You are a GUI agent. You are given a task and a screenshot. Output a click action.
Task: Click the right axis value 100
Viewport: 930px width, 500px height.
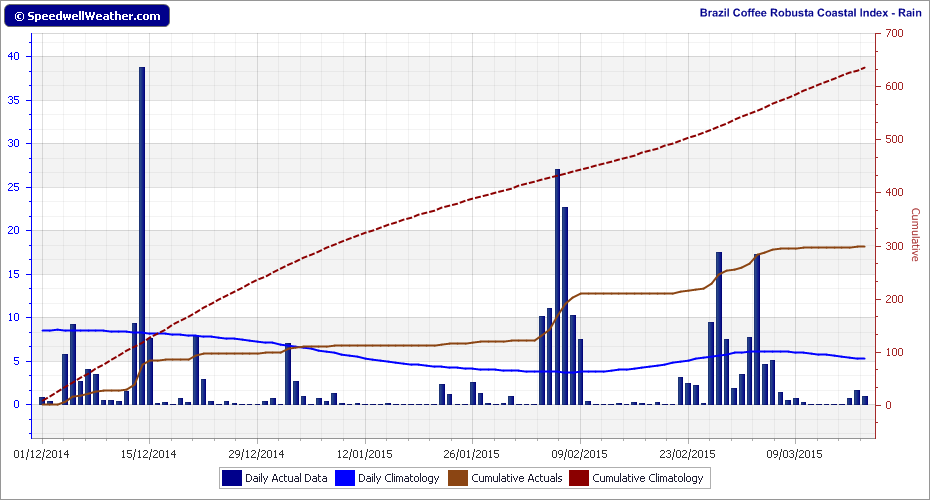click(894, 352)
